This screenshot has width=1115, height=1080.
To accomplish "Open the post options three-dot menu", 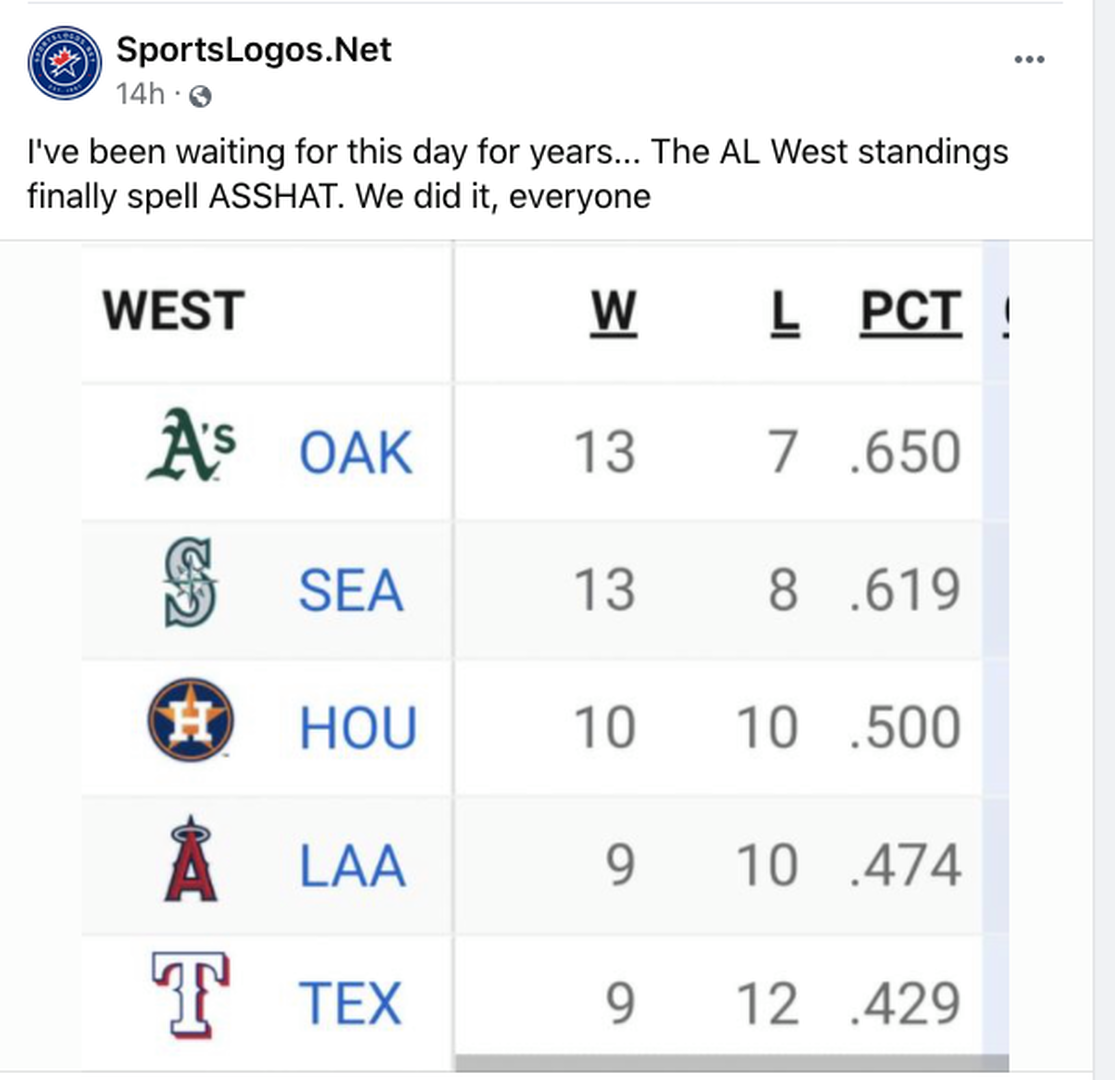I will click(1029, 60).
